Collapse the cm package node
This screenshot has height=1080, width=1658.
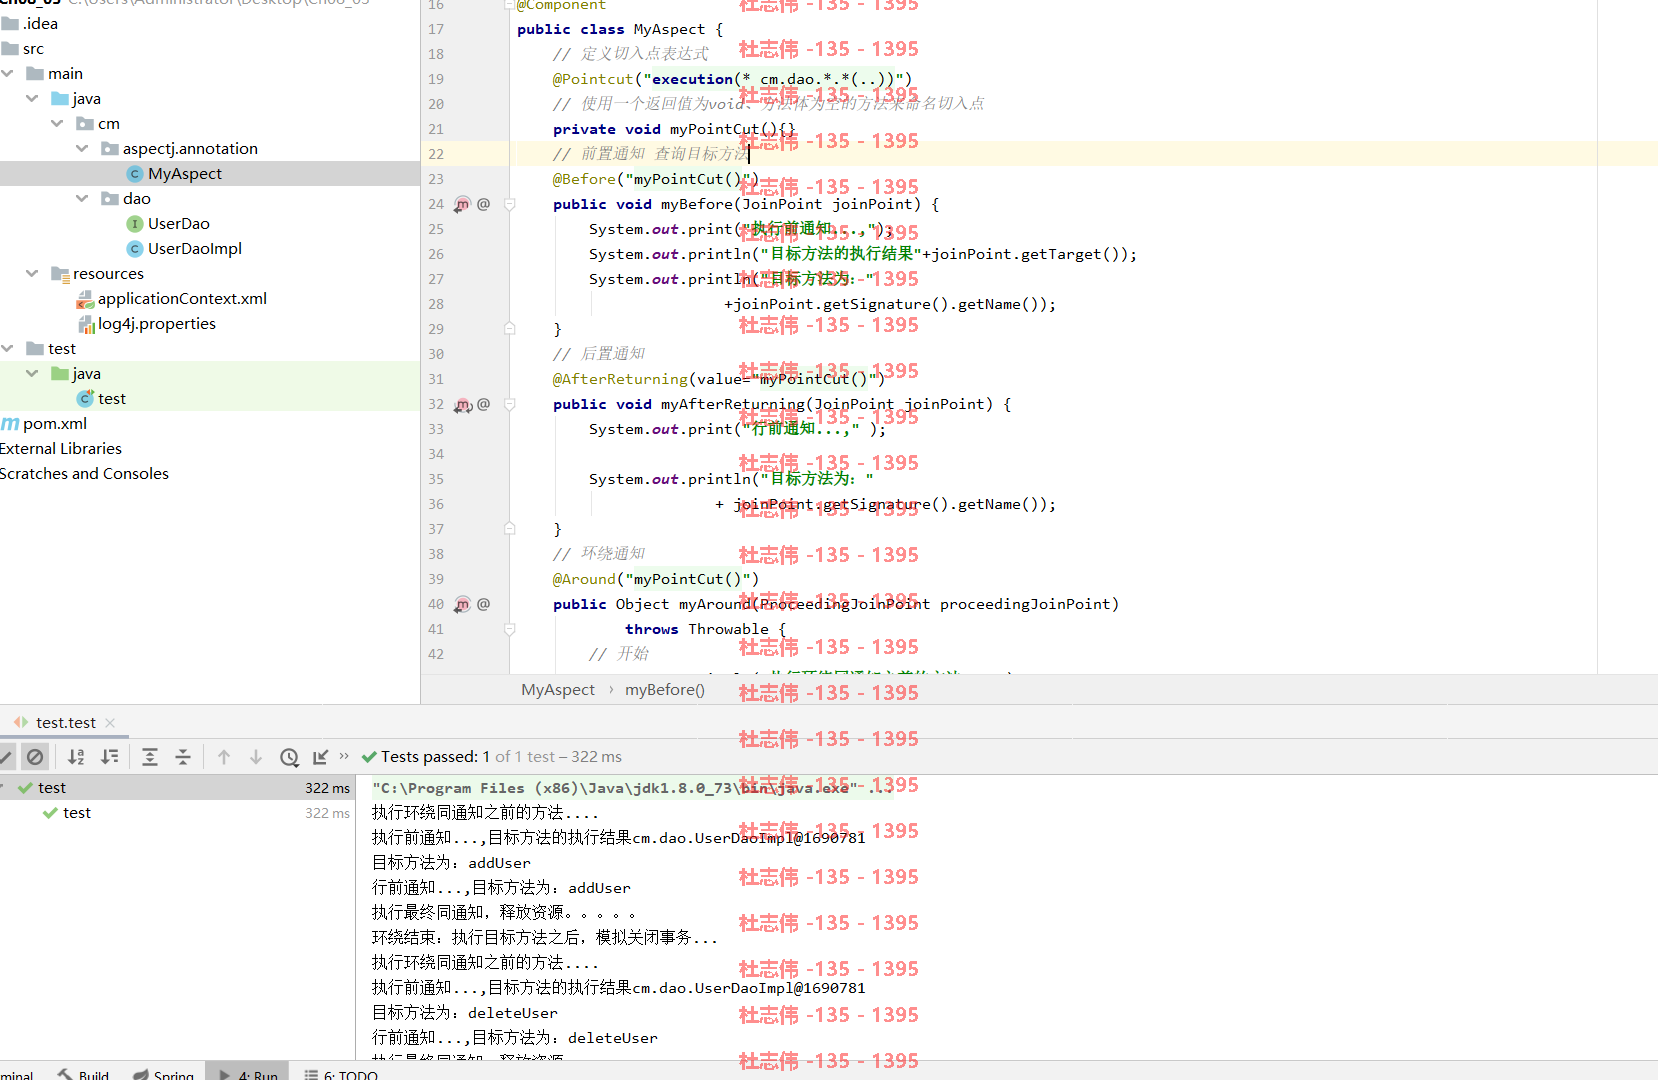pyautogui.click(x=57, y=123)
